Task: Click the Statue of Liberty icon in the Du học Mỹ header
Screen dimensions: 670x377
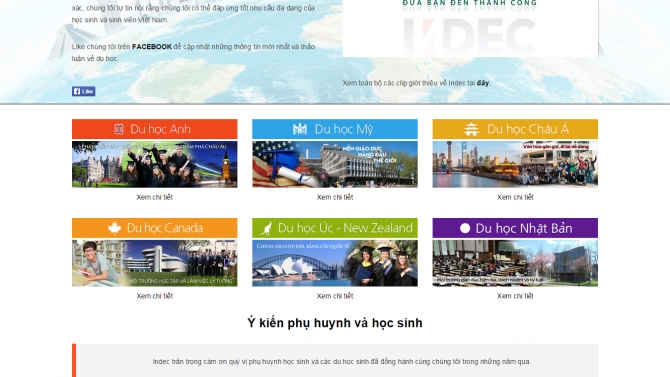Action: (300, 129)
